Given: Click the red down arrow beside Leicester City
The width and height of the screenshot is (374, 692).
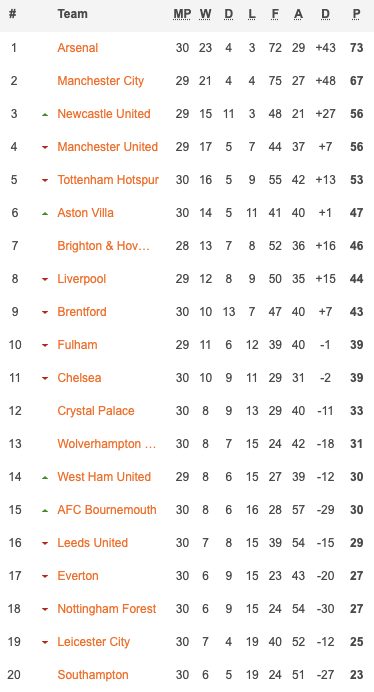Looking at the screenshot, I should point(45,643).
